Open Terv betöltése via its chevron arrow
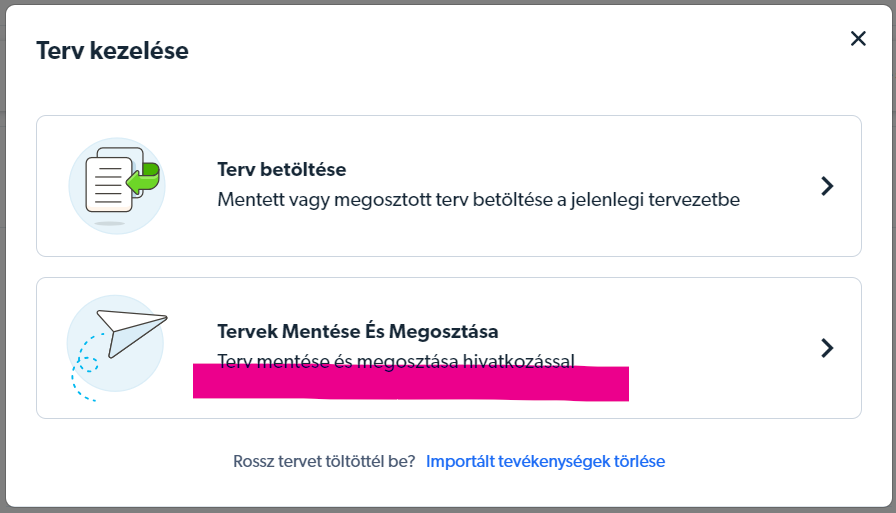 tap(827, 186)
